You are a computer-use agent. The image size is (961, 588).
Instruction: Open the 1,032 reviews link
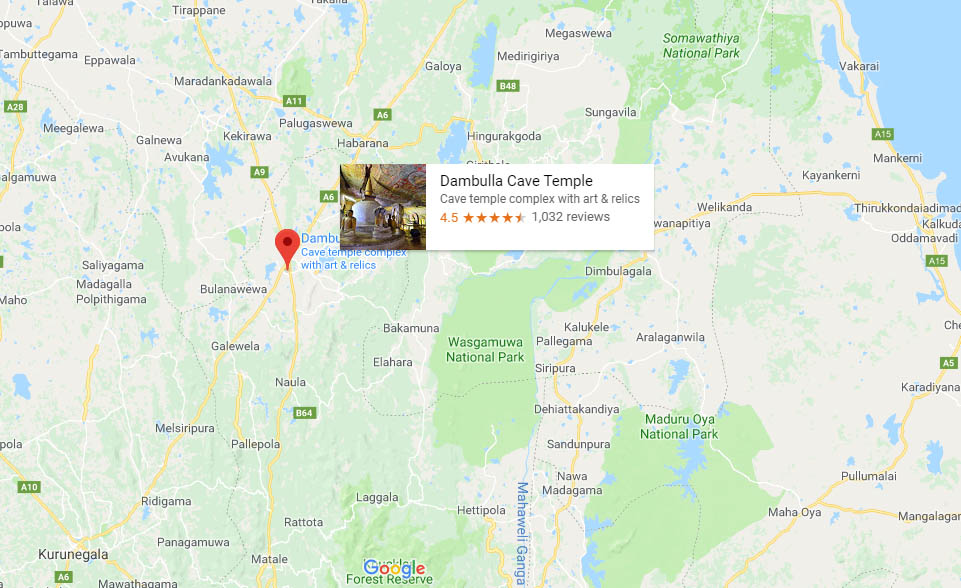(x=571, y=216)
